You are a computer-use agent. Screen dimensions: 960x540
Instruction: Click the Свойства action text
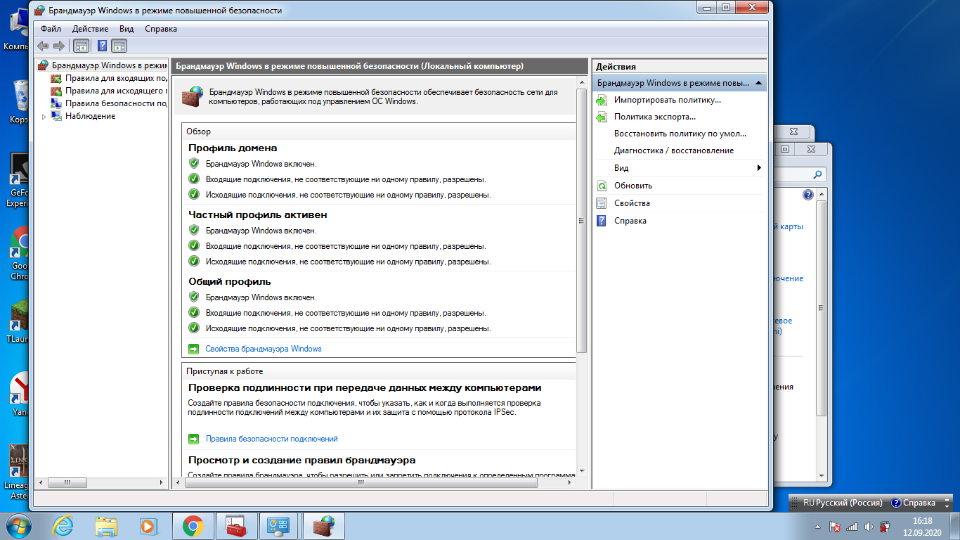pos(632,203)
